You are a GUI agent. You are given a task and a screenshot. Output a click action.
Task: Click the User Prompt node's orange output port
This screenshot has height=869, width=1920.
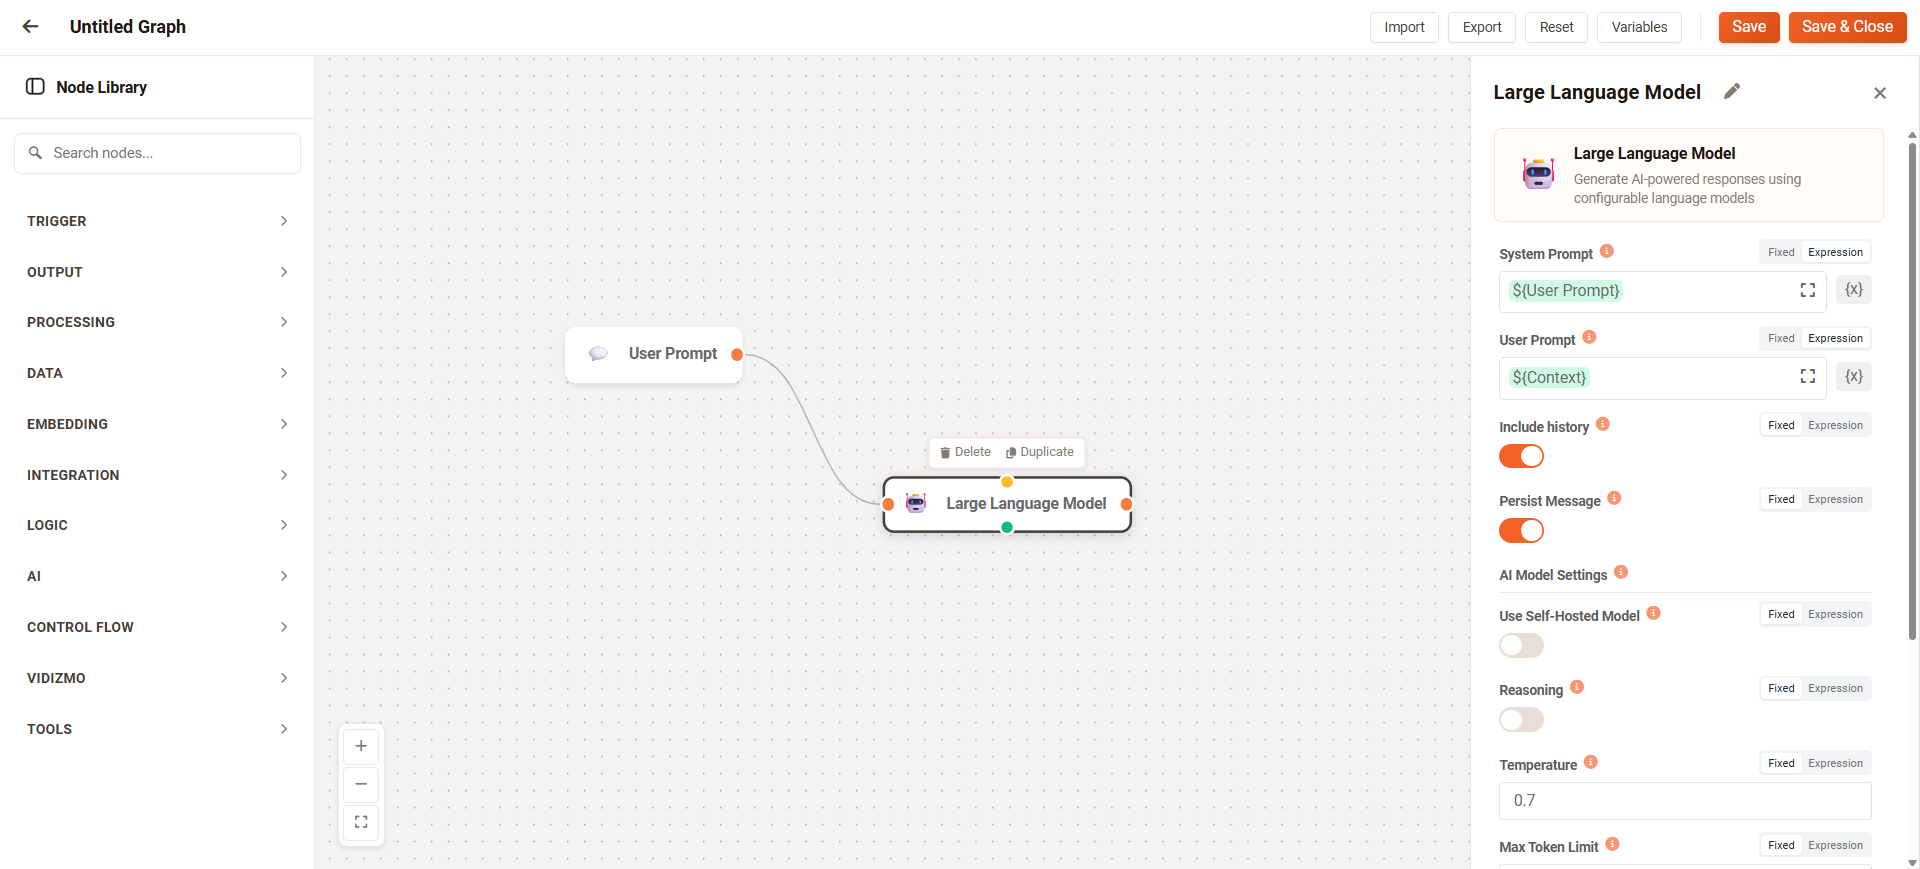[737, 354]
